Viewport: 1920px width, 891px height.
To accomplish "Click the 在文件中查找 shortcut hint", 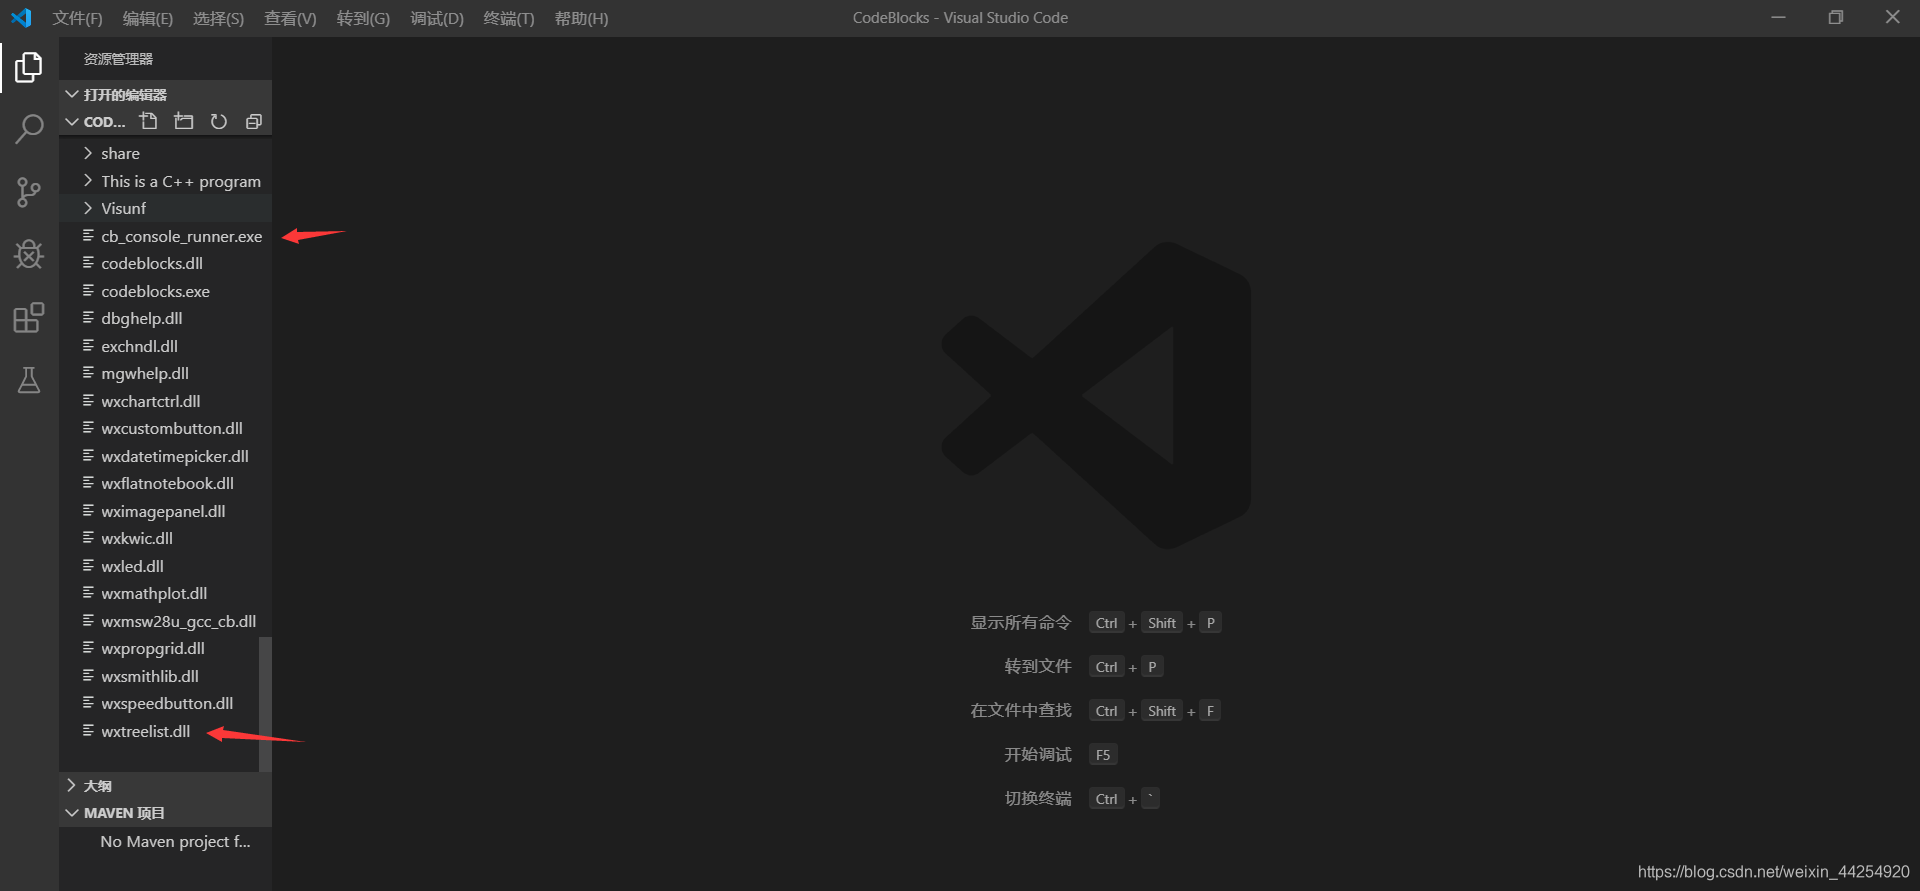I will [1020, 711].
